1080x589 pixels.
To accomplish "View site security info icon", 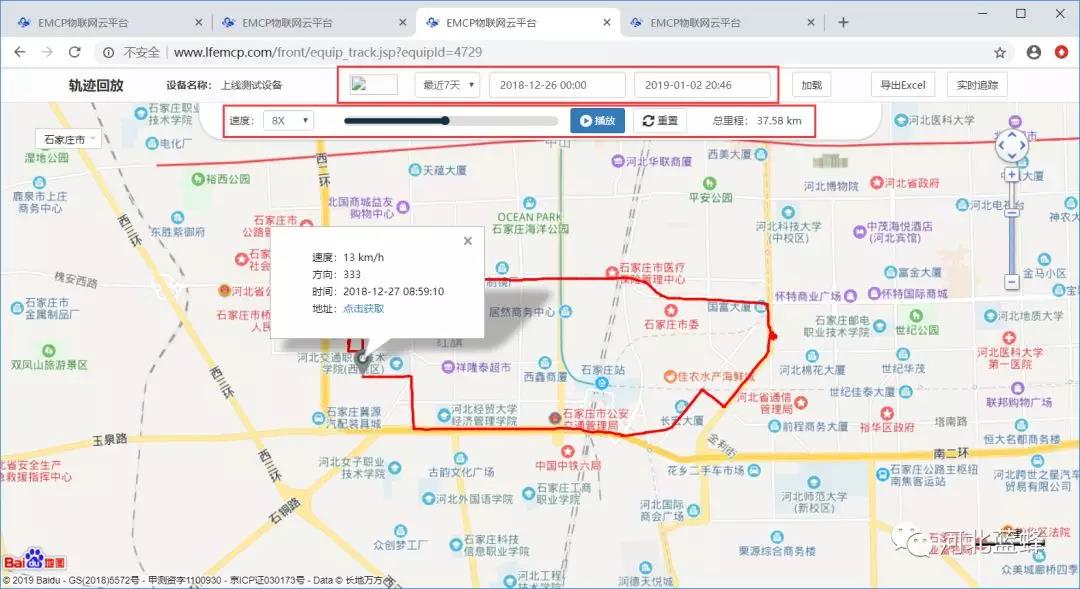I will tap(108, 52).
